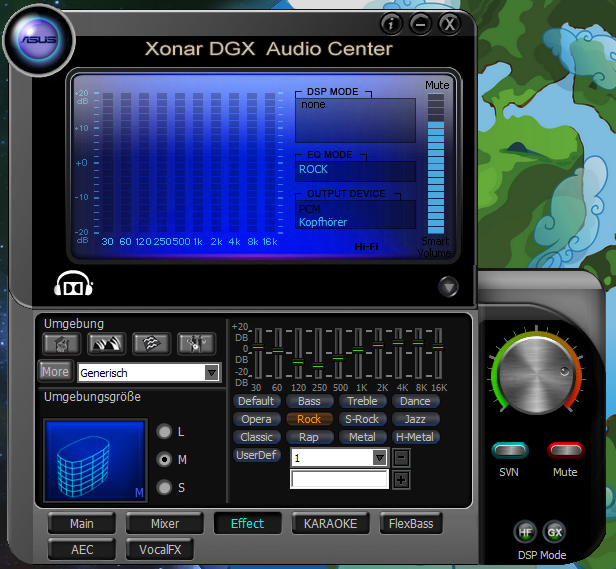Screen dimensions: 616x569
Task: Click Mute label on display panel
Action: [x=437, y=85]
